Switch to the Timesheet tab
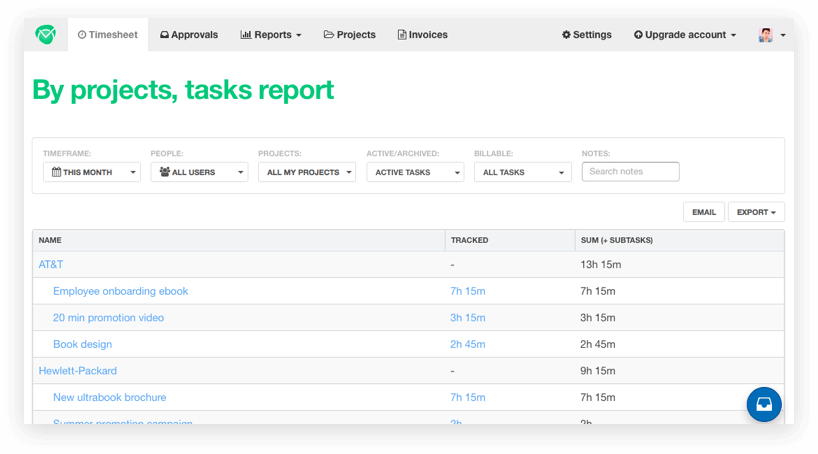The height and width of the screenshot is (454, 818). (x=107, y=35)
